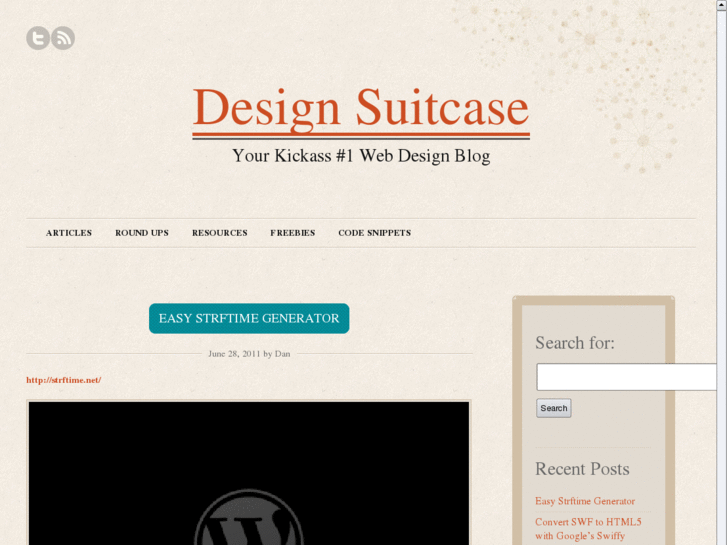The image size is (727, 545).
Task: Click the page vertical scrollbar up arrow
Action: tap(722, 4)
